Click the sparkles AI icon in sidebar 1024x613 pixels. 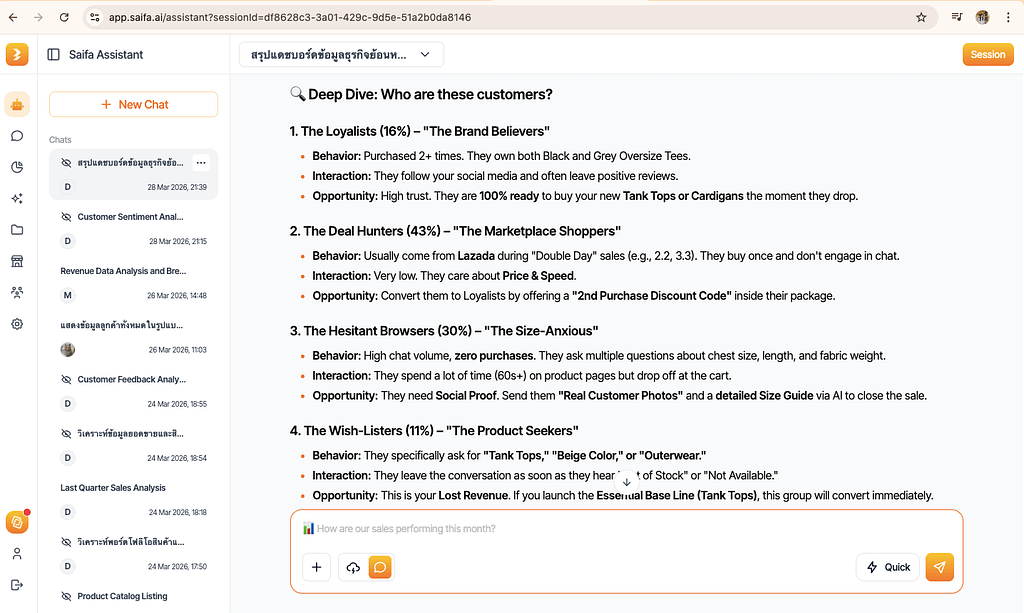coord(17,198)
